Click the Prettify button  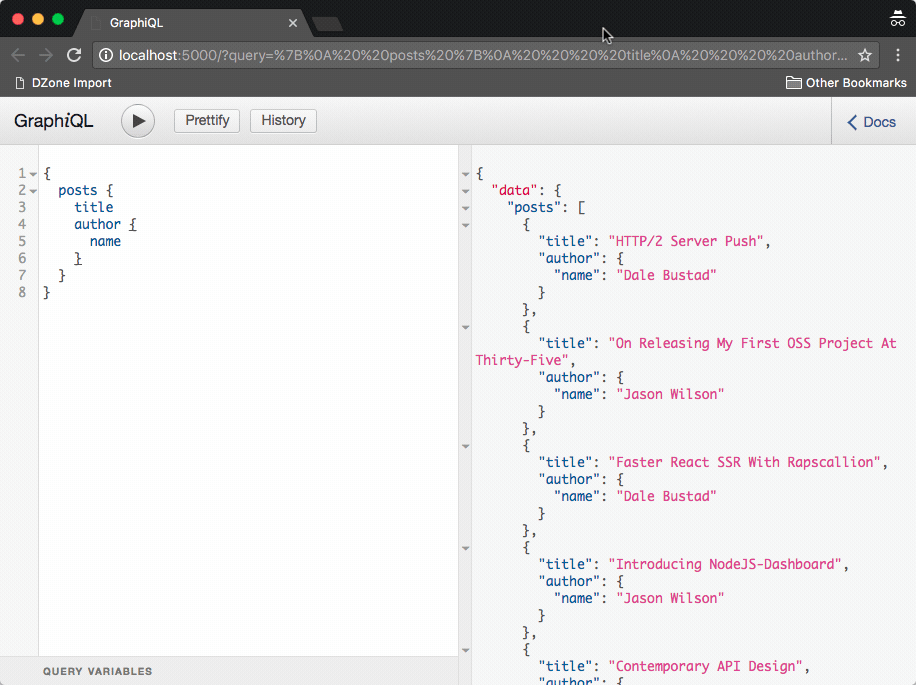click(x=207, y=121)
